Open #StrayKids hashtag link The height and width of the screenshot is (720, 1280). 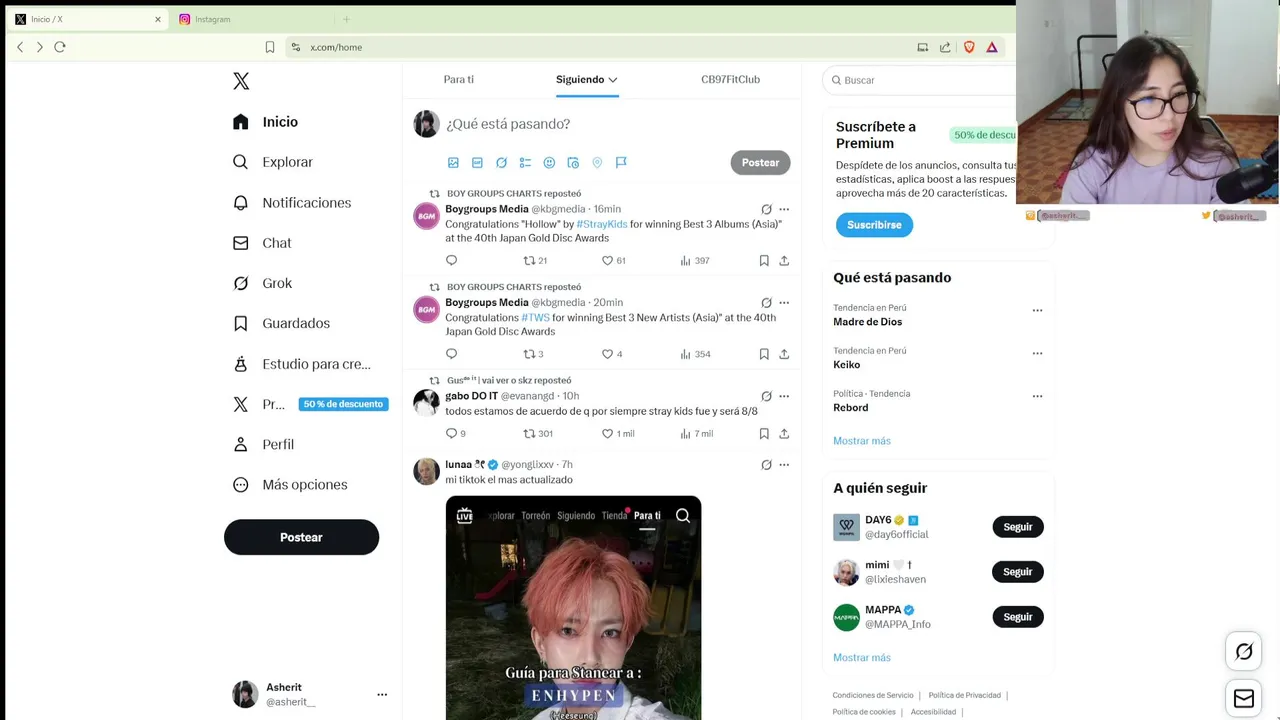click(x=602, y=224)
